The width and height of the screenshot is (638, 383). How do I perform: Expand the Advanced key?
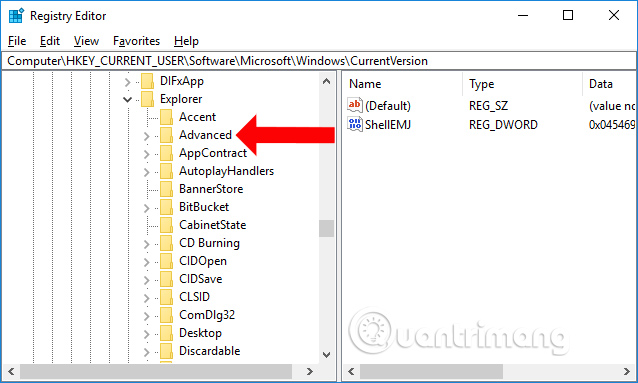point(146,136)
